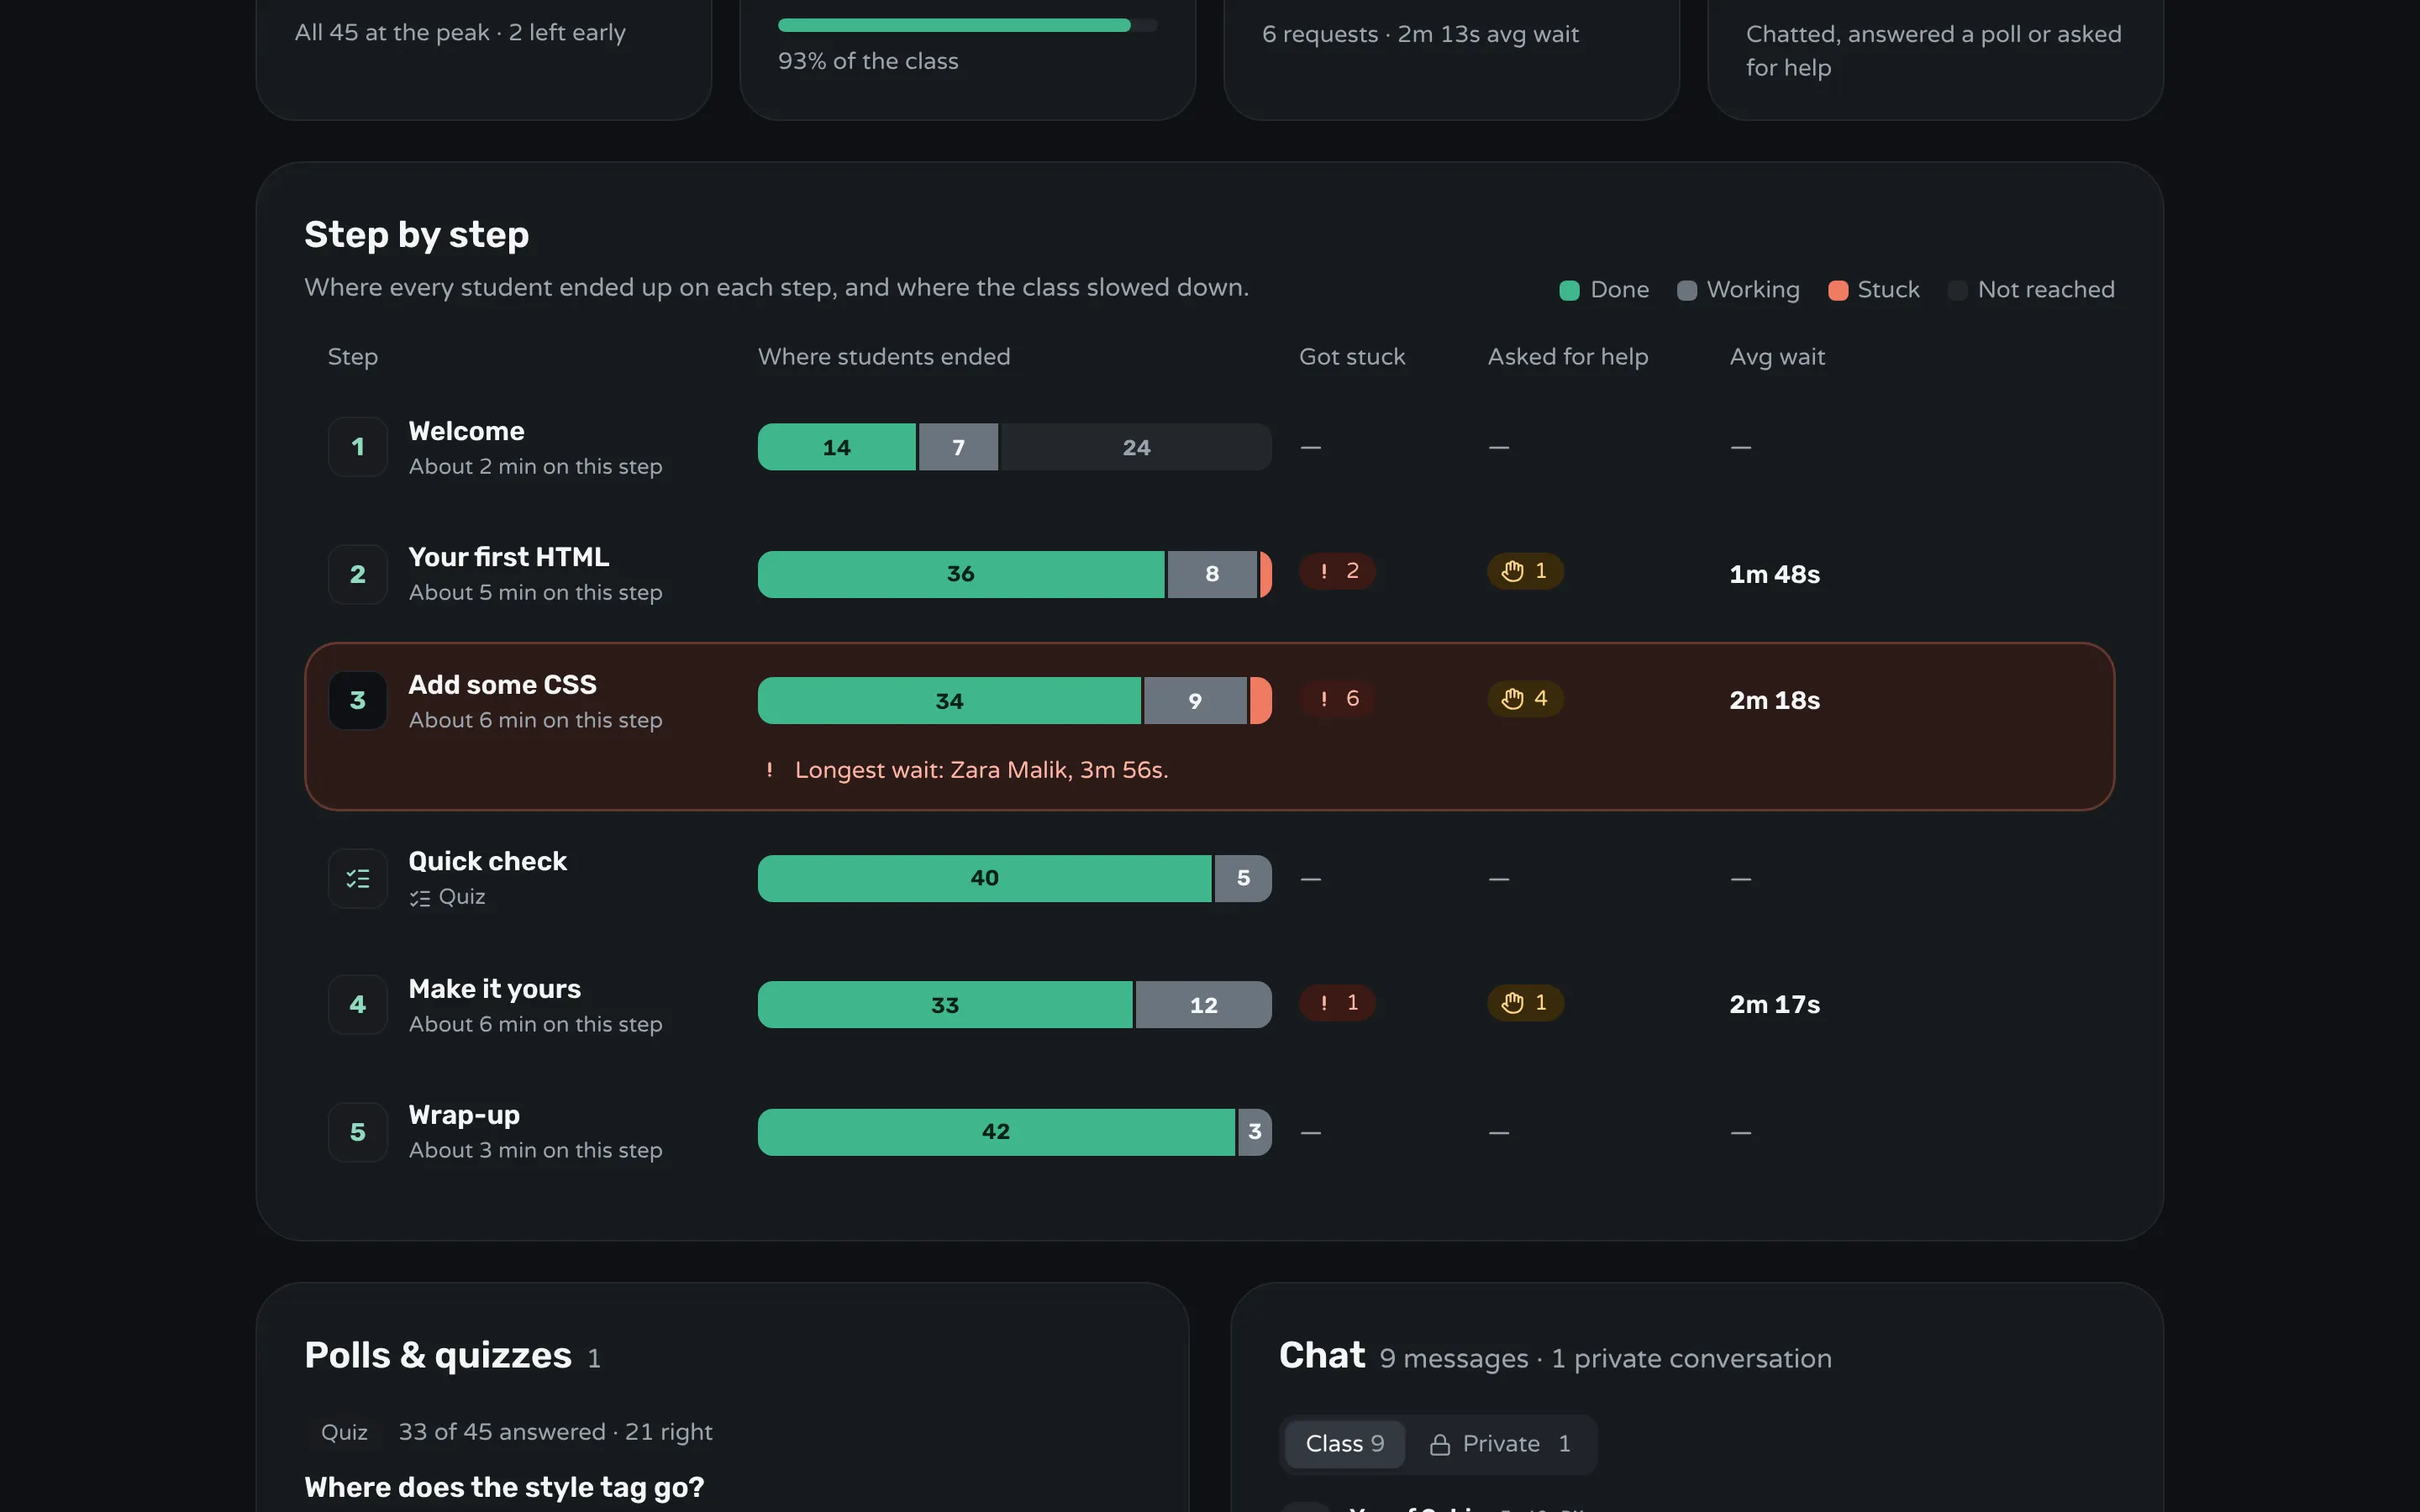Click the Not reached legend swatch
2420x1512 pixels.
[x=1957, y=291]
